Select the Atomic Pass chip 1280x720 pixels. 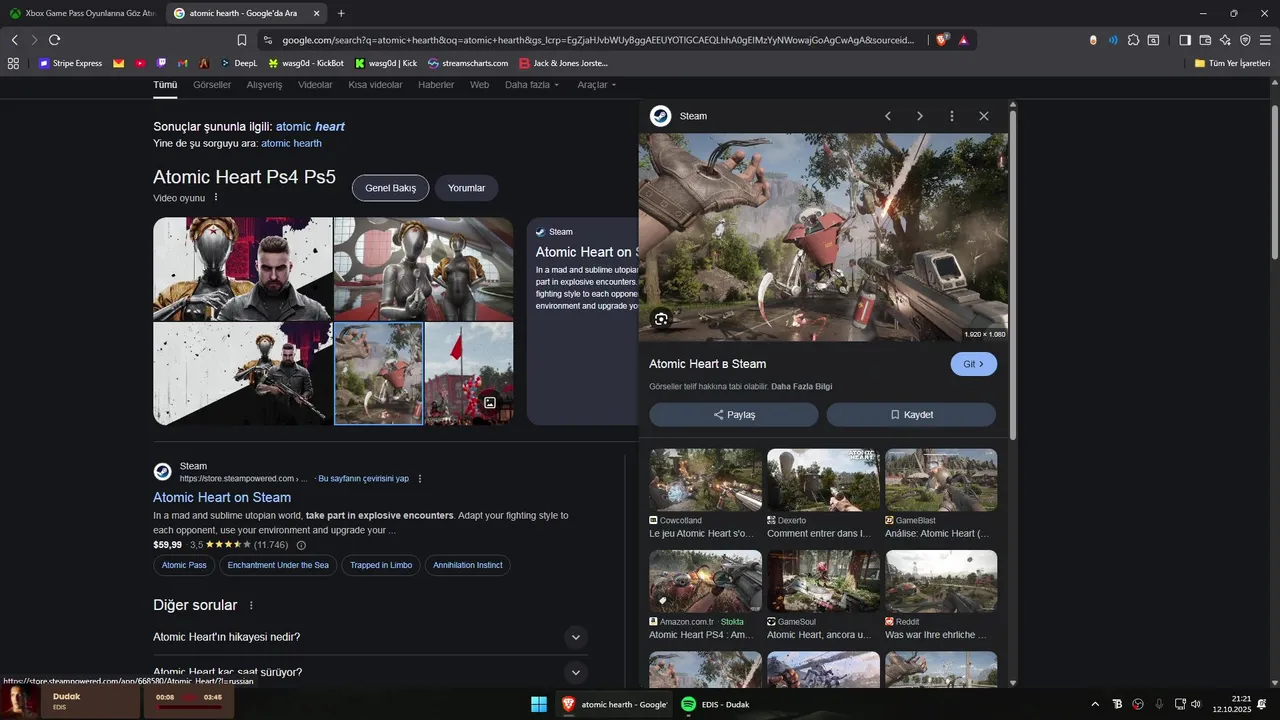[x=184, y=565]
